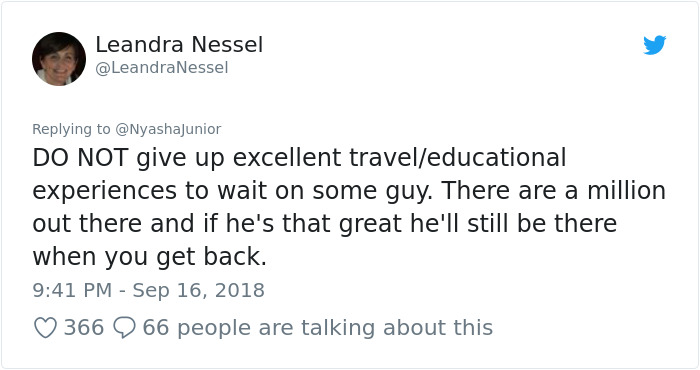The image size is (700, 370).
Task: Click 'There are a million' in tweet body
Action: click(554, 191)
